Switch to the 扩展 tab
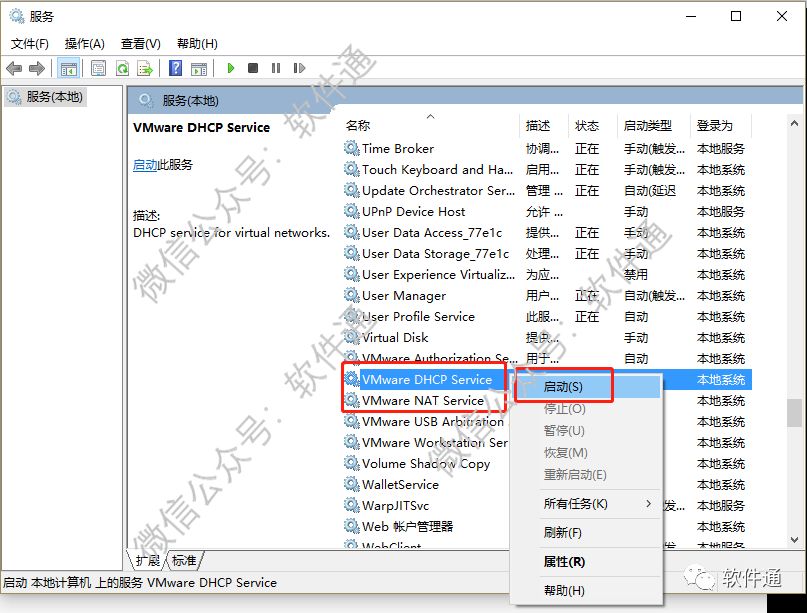Screen dimensions: 807x613 [147, 560]
